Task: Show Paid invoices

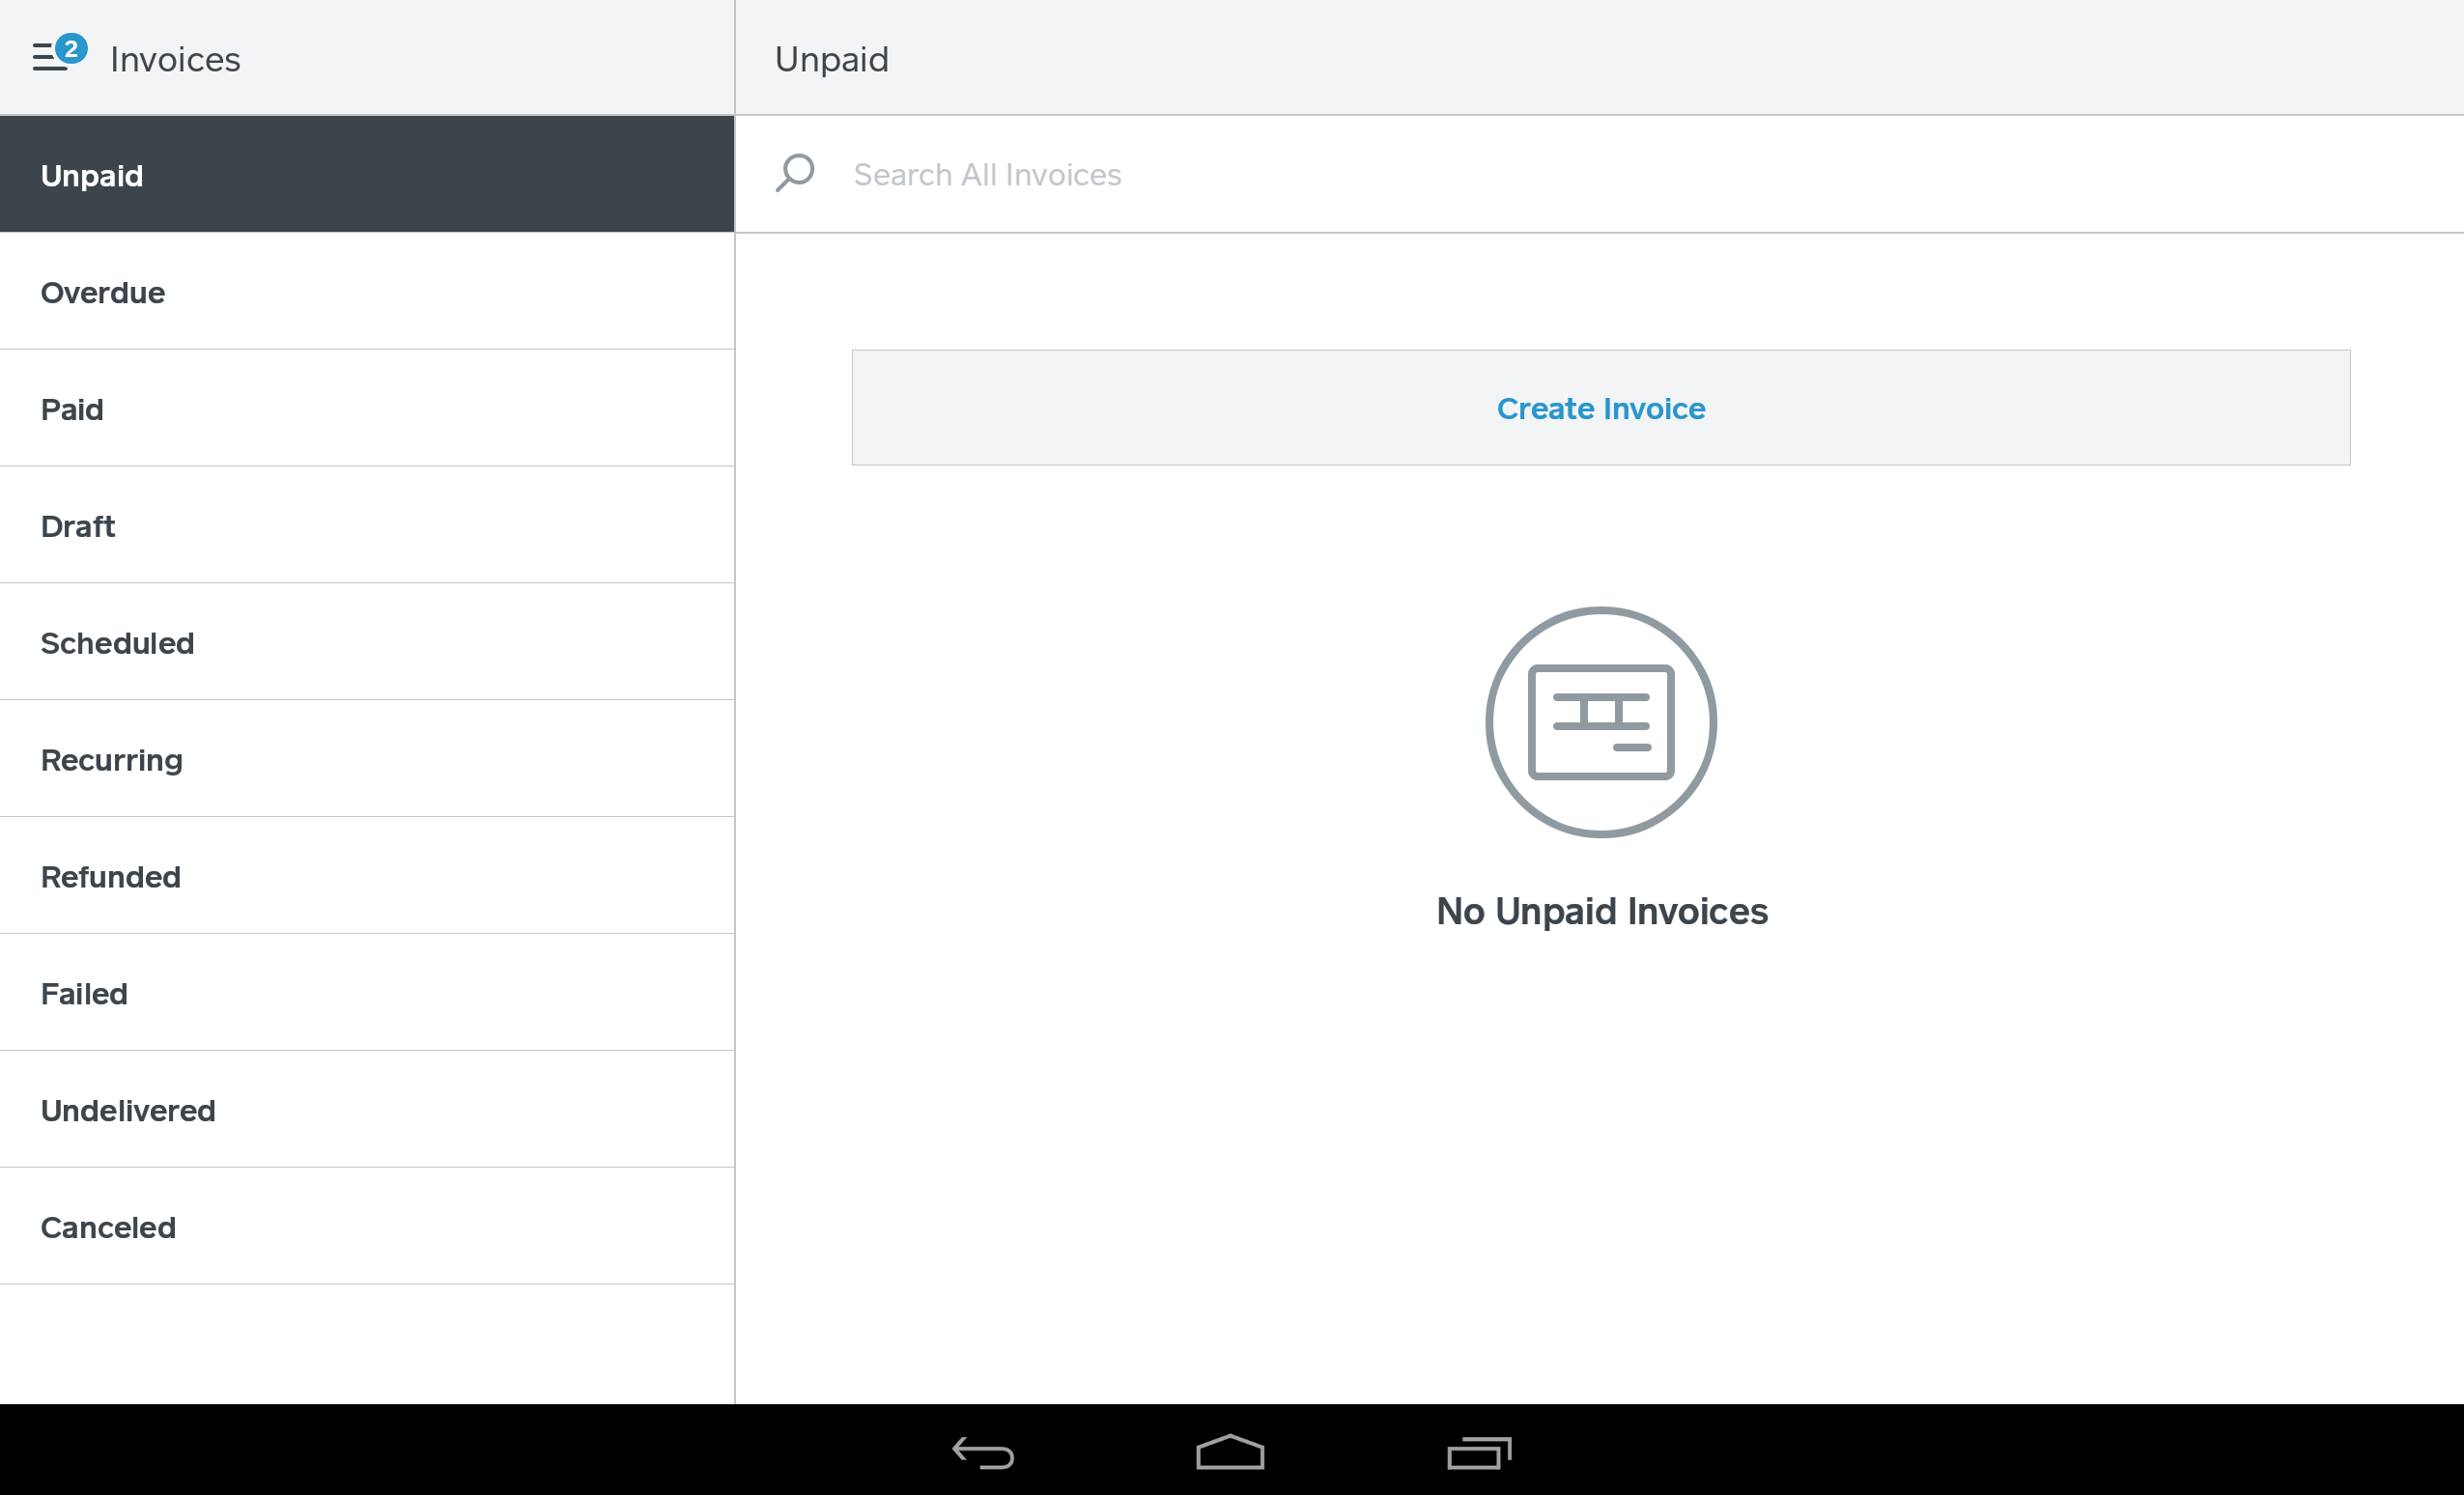Action: click(x=366, y=409)
